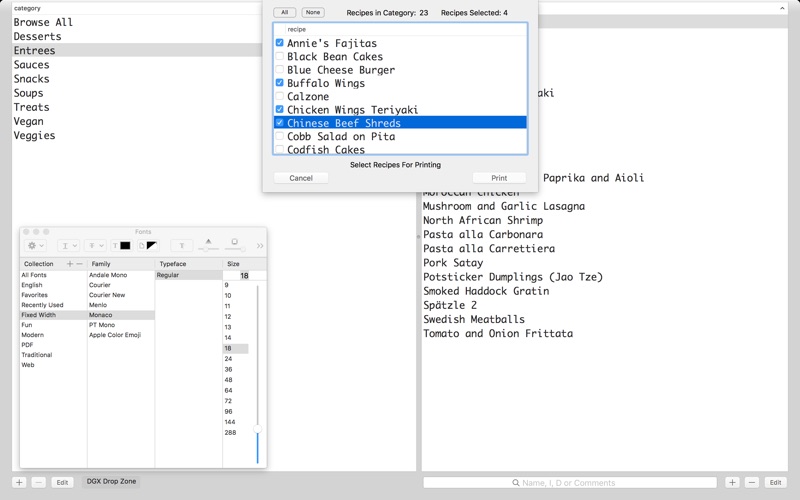Check the Black Bean Cakes checkbox
800x500 pixels.
click(x=280, y=57)
